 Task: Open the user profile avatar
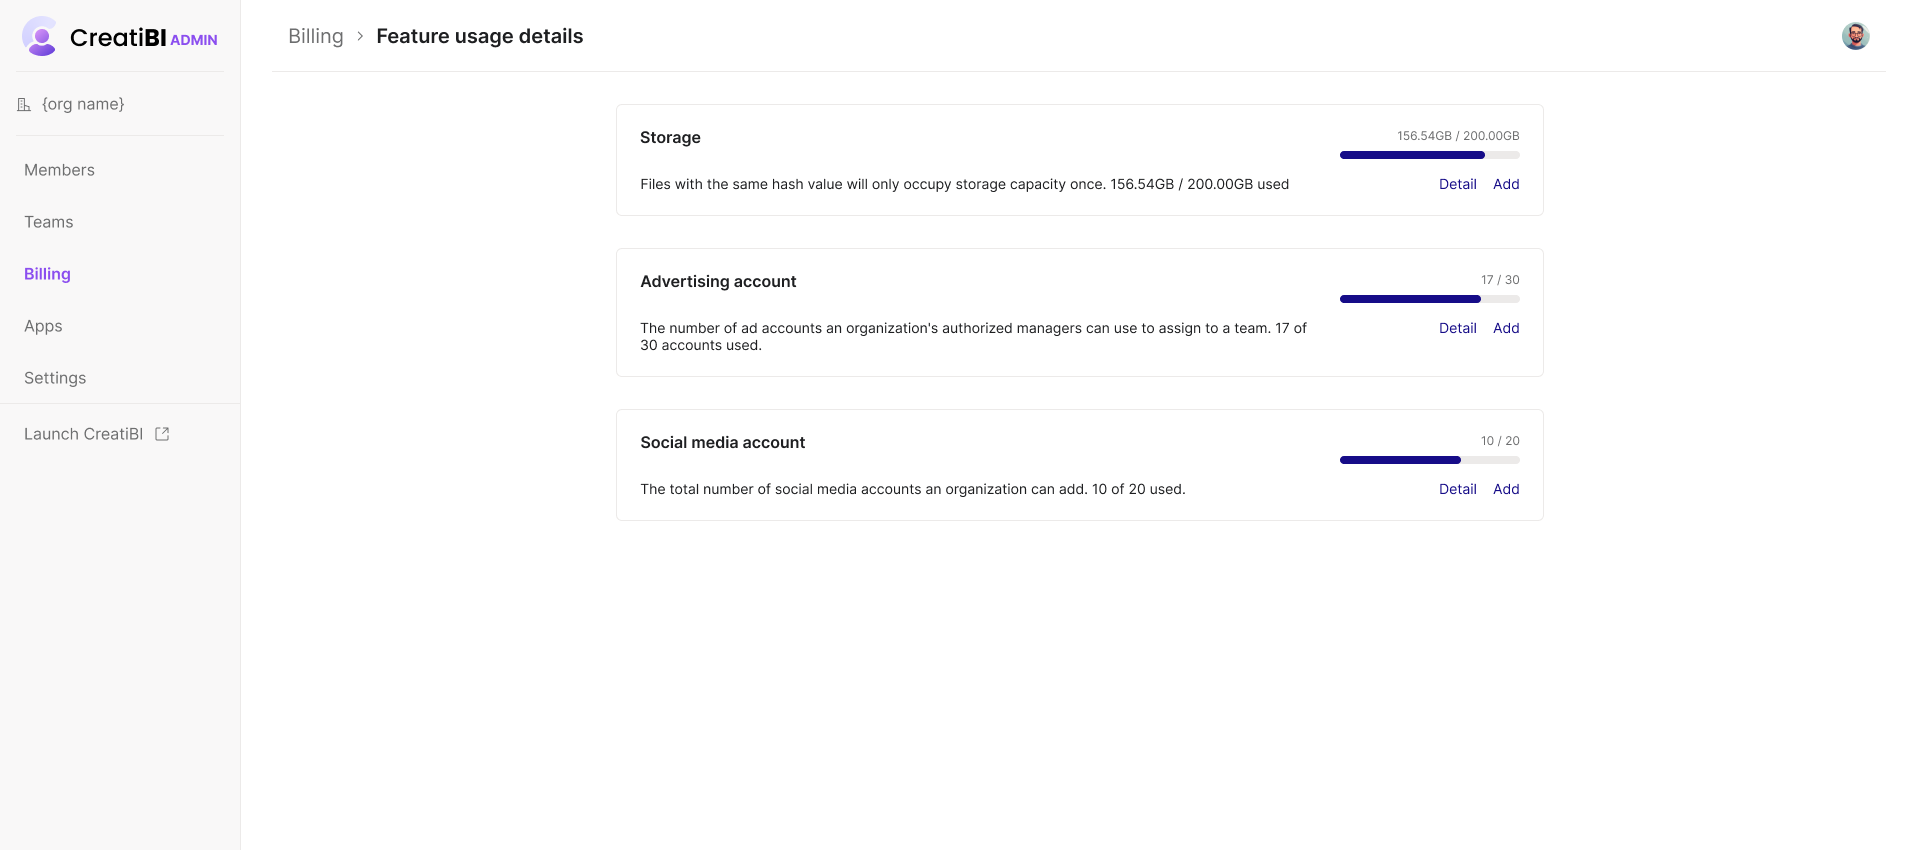(1855, 36)
